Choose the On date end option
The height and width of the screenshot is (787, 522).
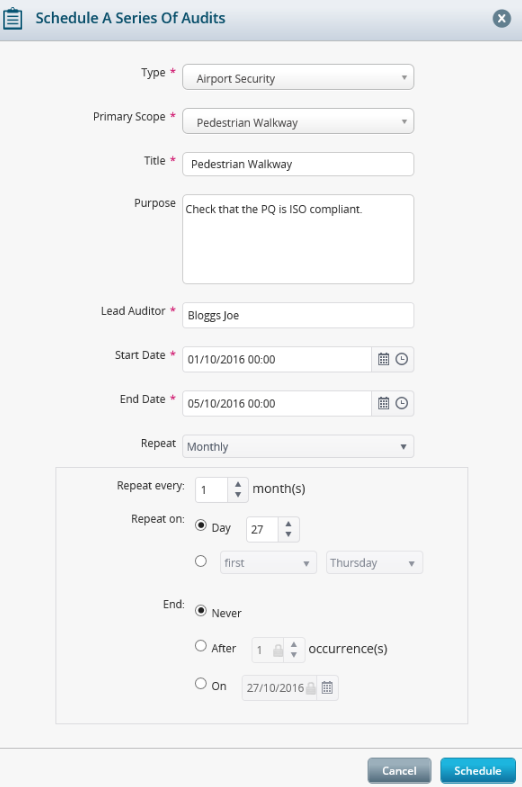(201, 684)
